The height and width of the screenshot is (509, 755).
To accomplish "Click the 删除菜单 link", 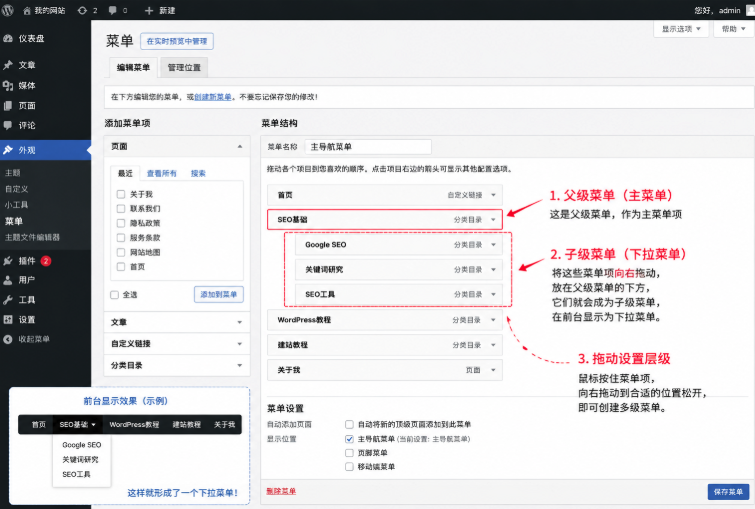I will (281, 491).
